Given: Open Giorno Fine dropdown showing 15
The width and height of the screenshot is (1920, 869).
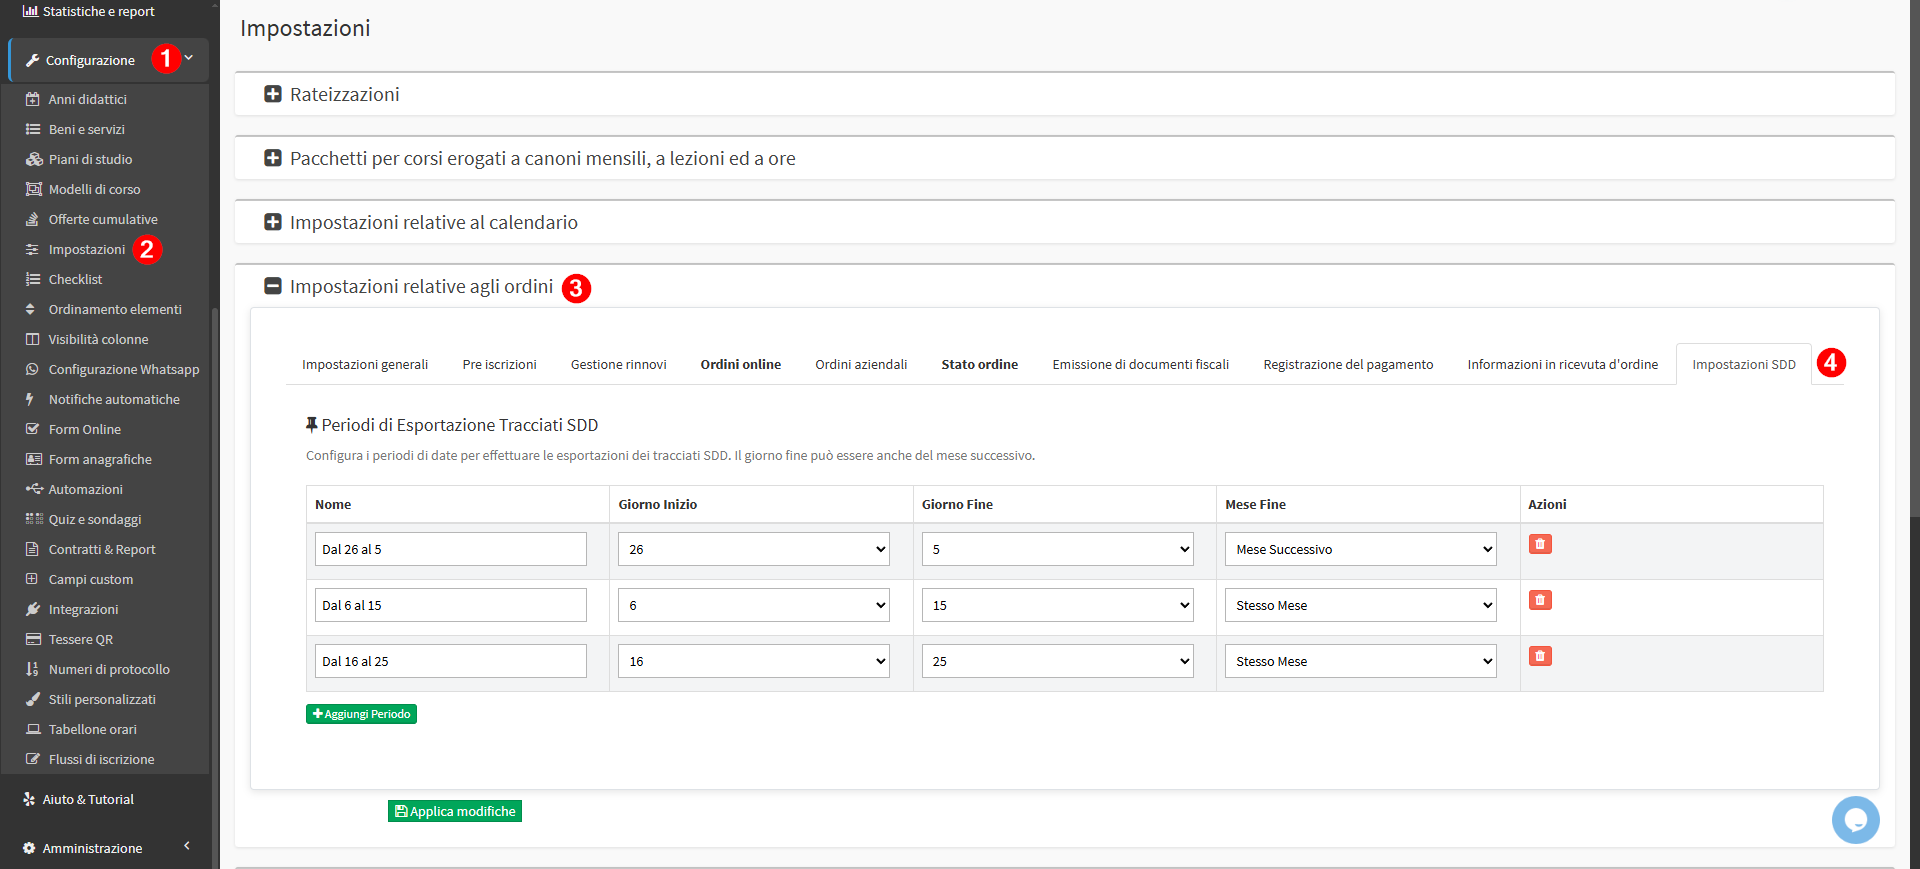Looking at the screenshot, I should (x=1057, y=605).
